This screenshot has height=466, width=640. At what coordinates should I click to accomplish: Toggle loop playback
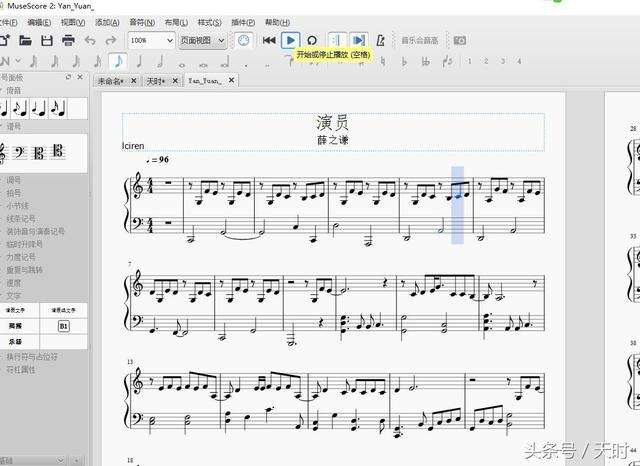click(312, 40)
